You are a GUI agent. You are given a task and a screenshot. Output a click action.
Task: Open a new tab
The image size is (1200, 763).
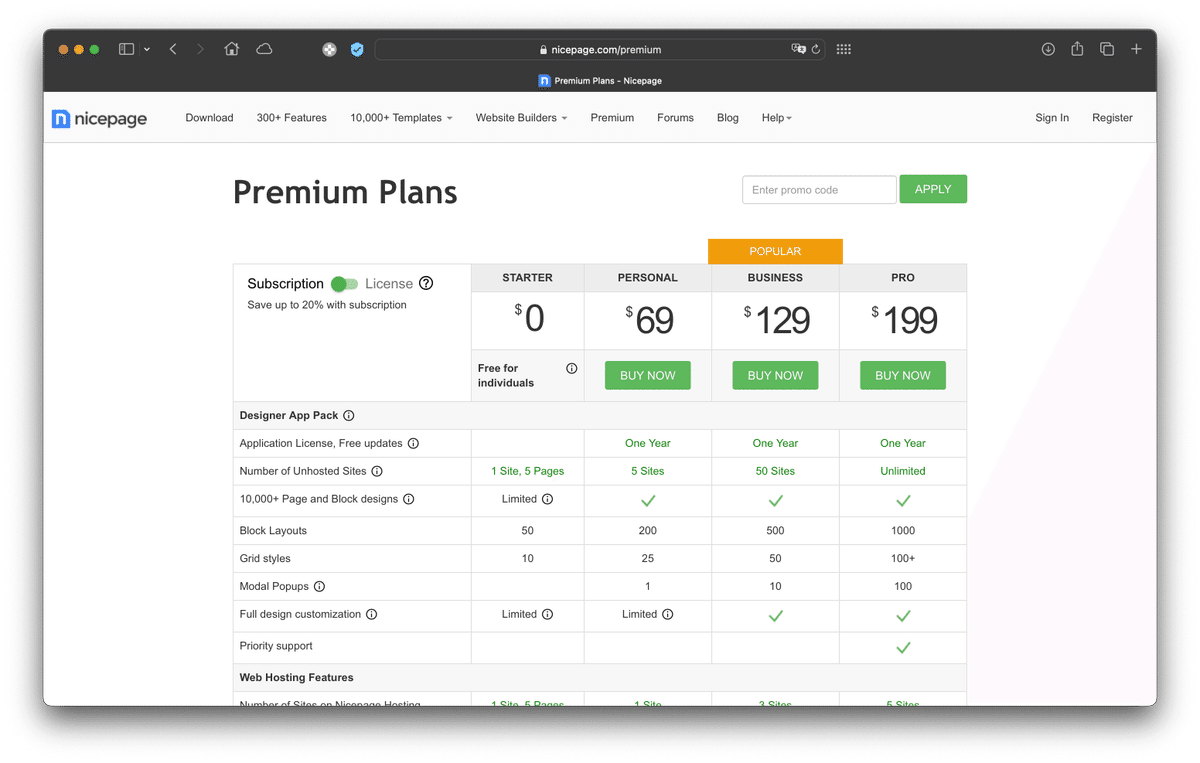[x=1136, y=49]
